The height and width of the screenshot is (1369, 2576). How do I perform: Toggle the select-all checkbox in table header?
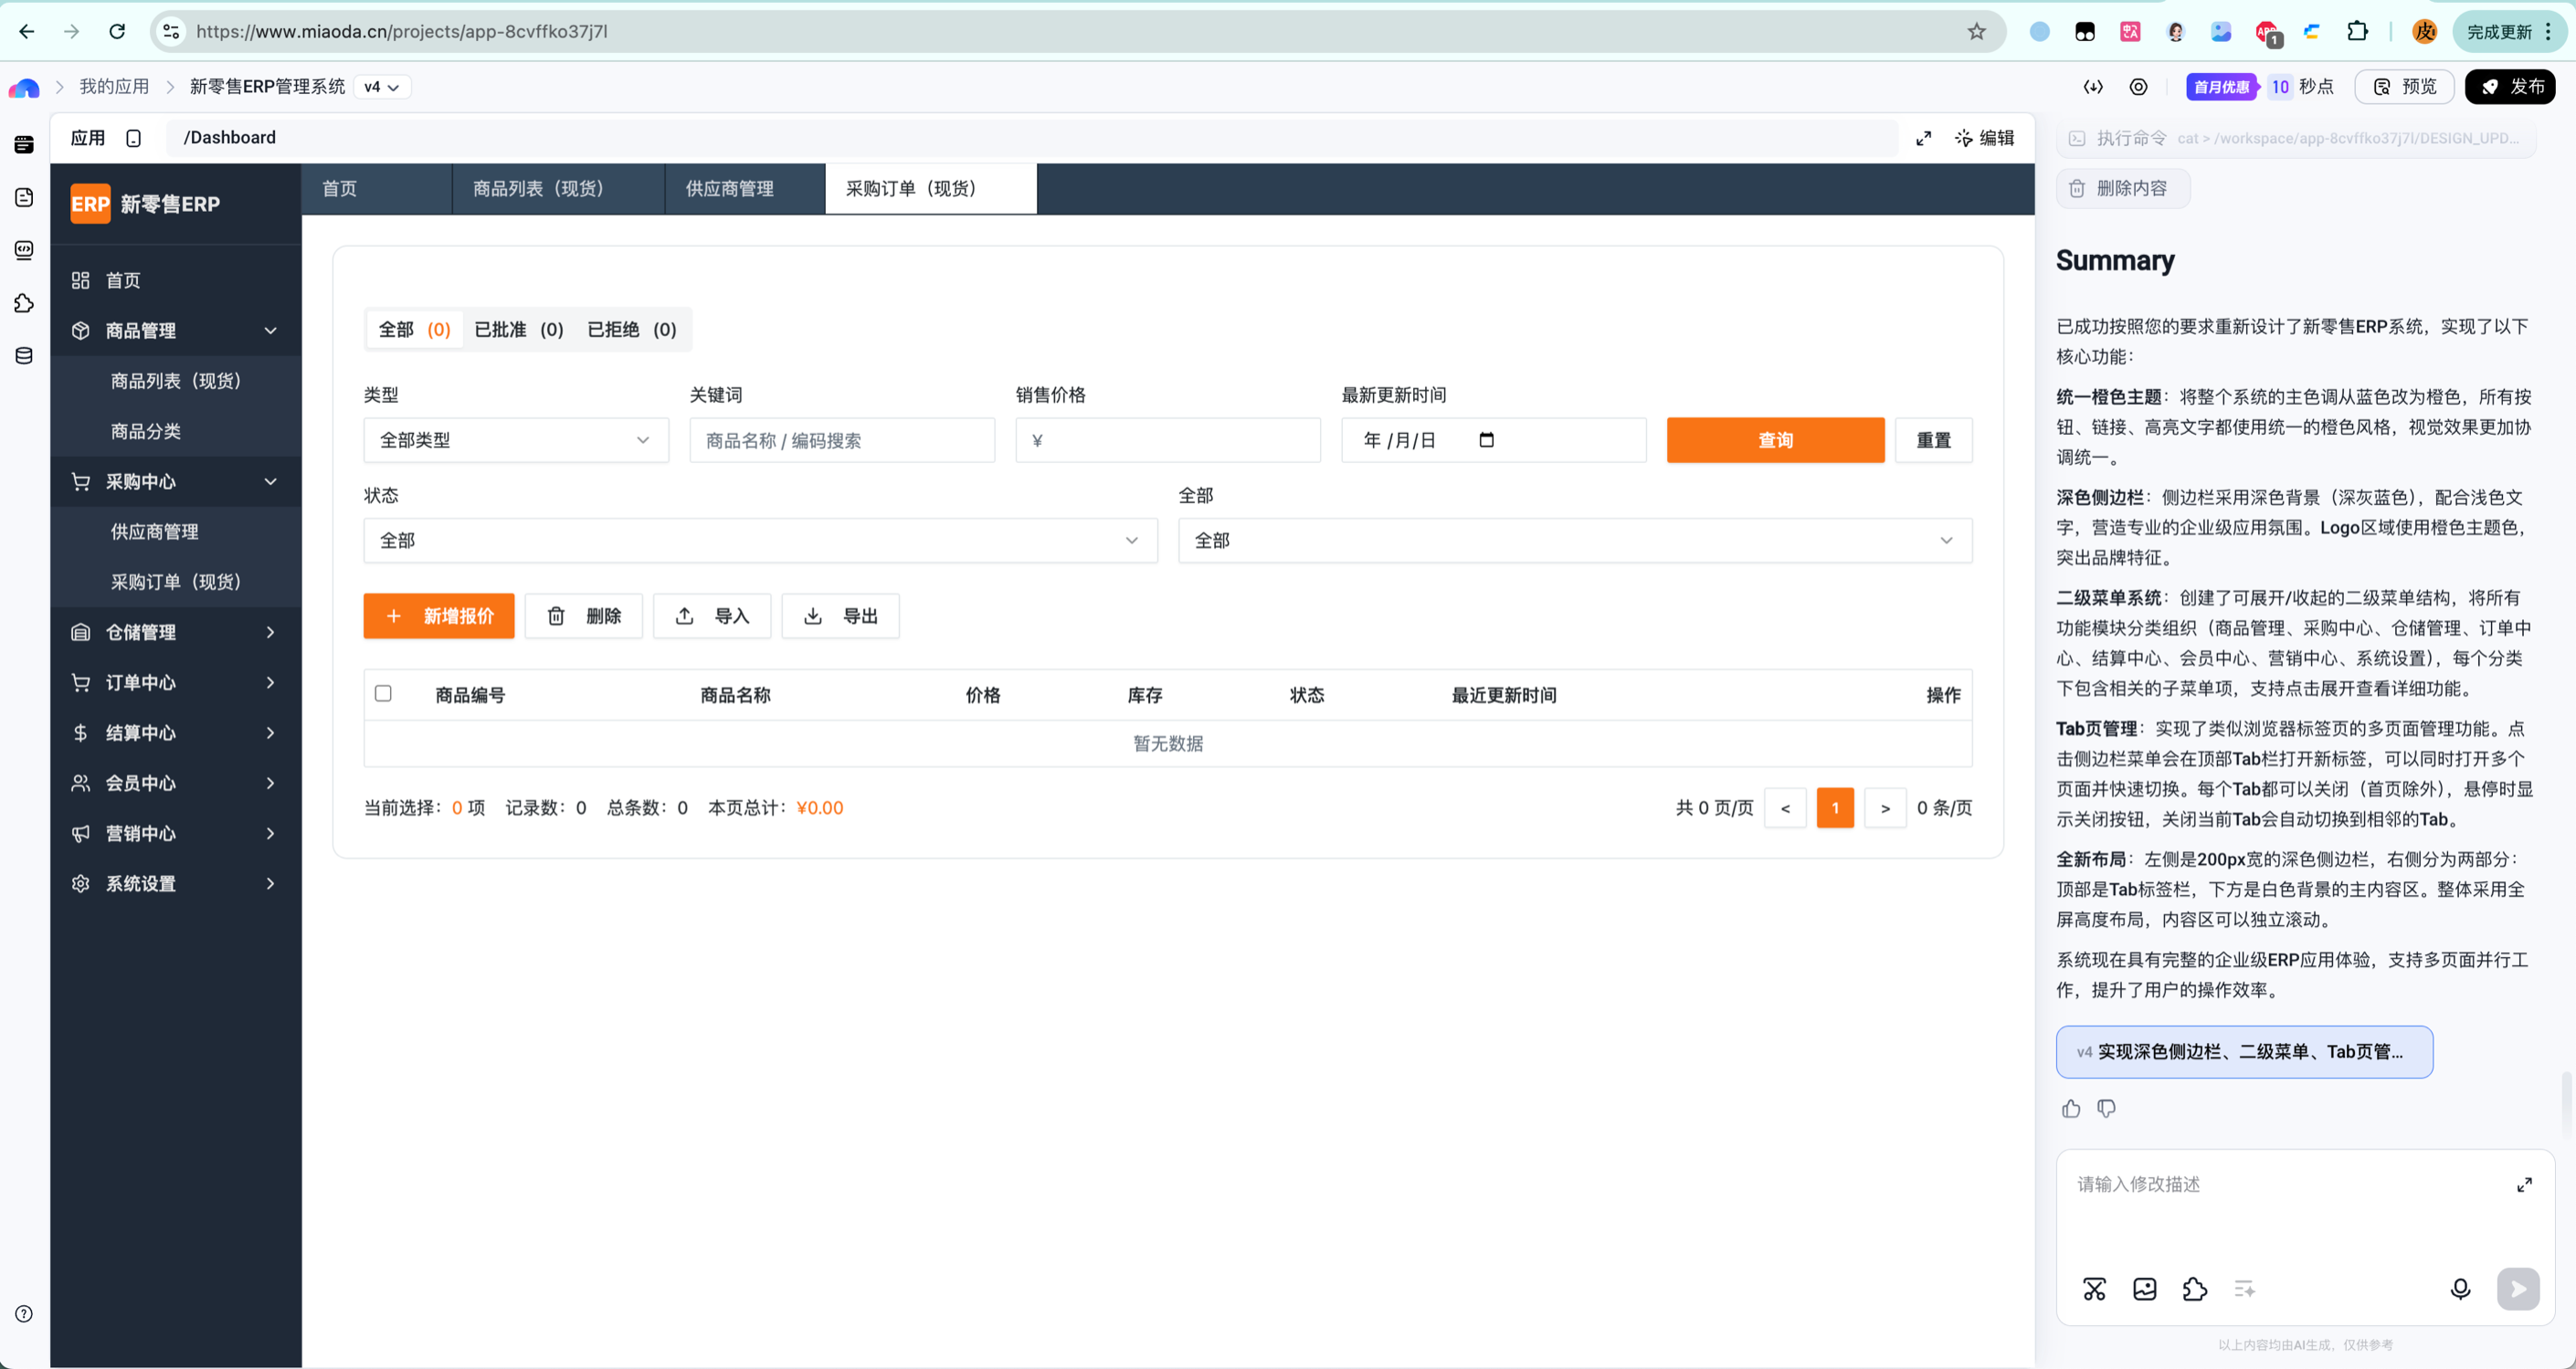pos(383,693)
